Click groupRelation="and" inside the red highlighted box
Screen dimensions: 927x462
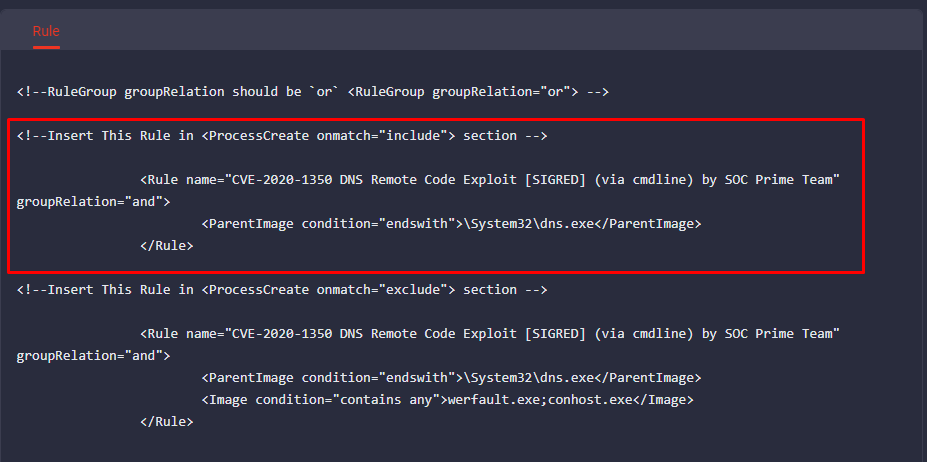[x=93, y=201]
